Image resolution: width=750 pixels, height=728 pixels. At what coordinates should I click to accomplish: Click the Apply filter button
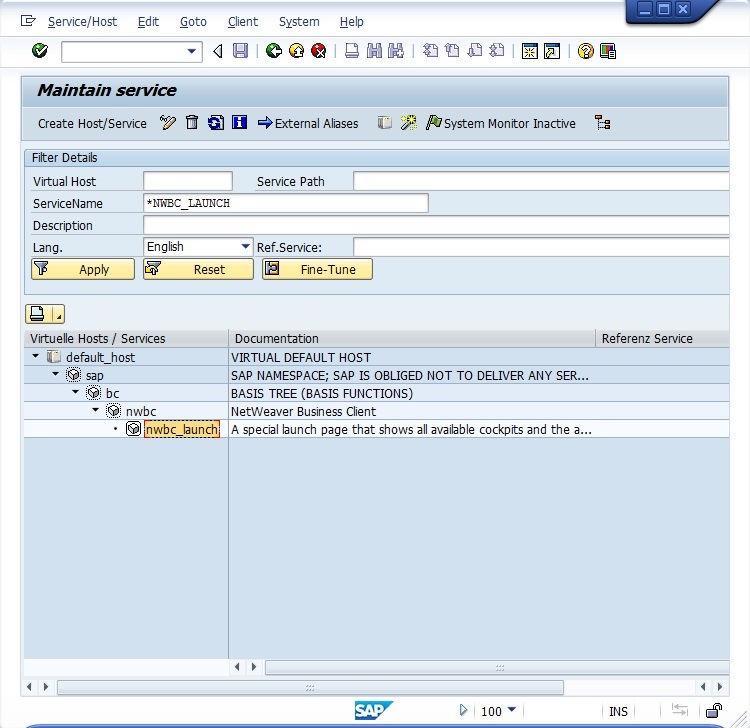point(83,269)
